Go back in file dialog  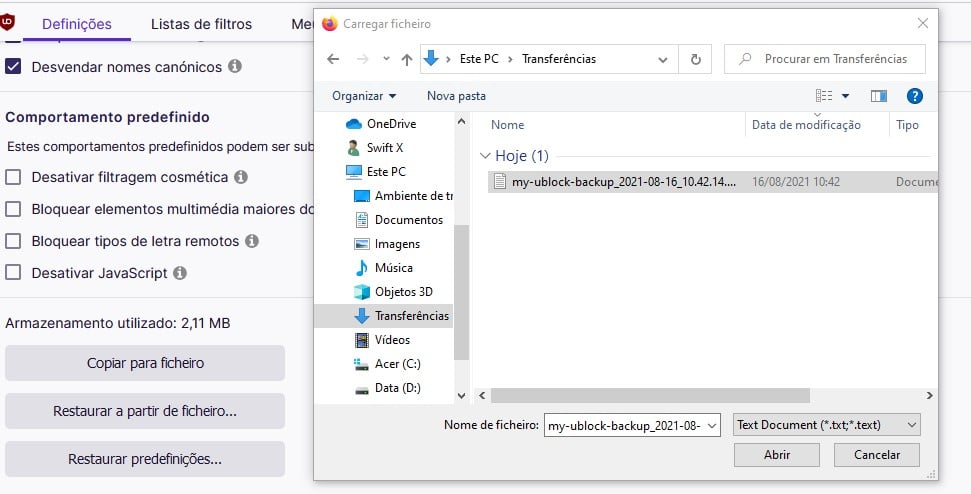[333, 59]
